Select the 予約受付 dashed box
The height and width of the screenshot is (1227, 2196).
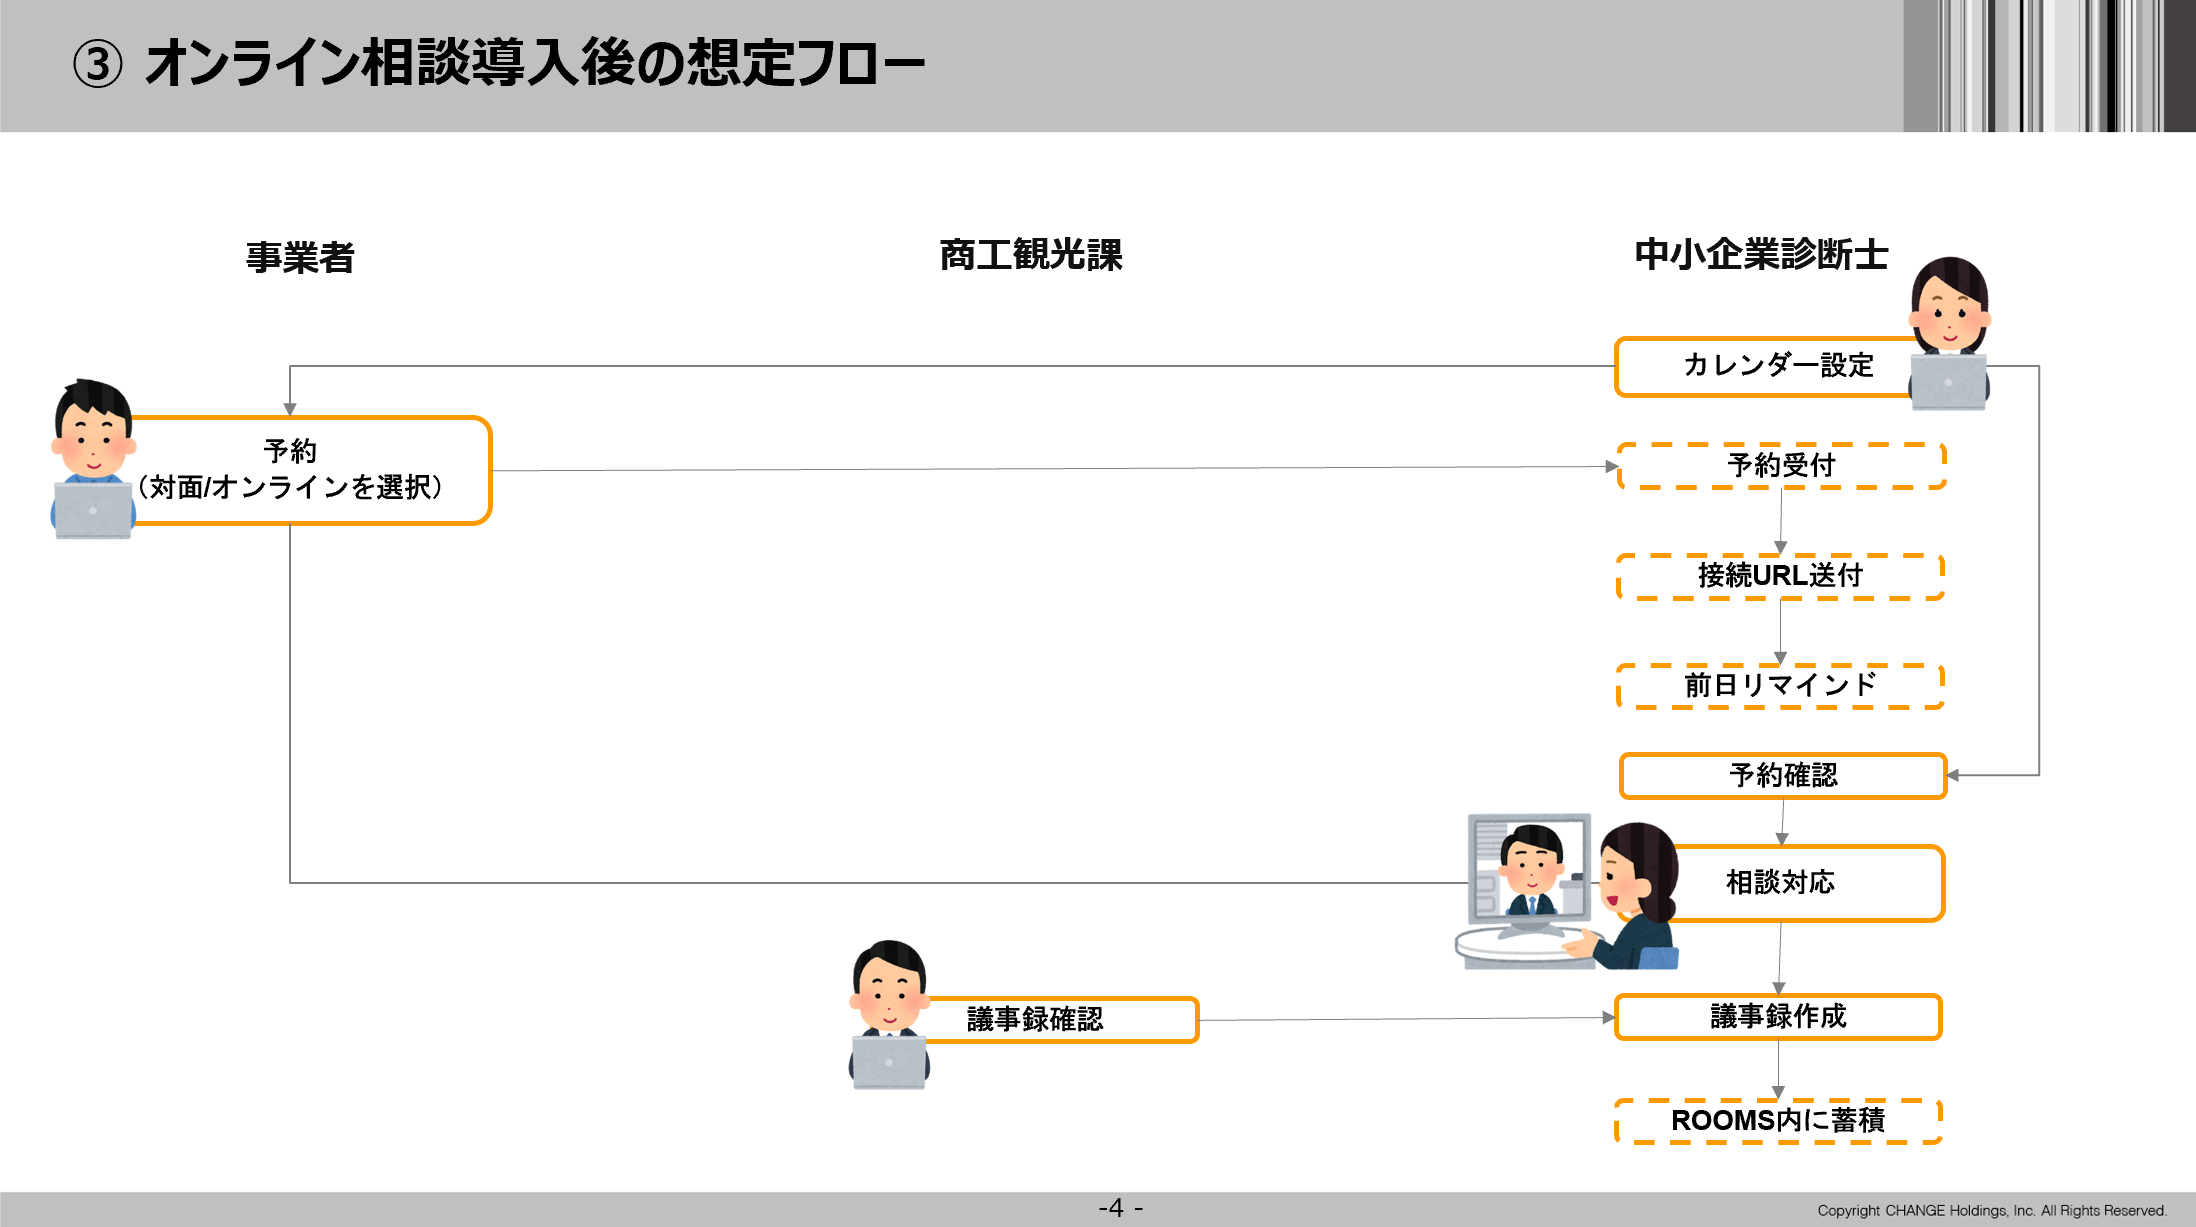pyautogui.click(x=1781, y=466)
